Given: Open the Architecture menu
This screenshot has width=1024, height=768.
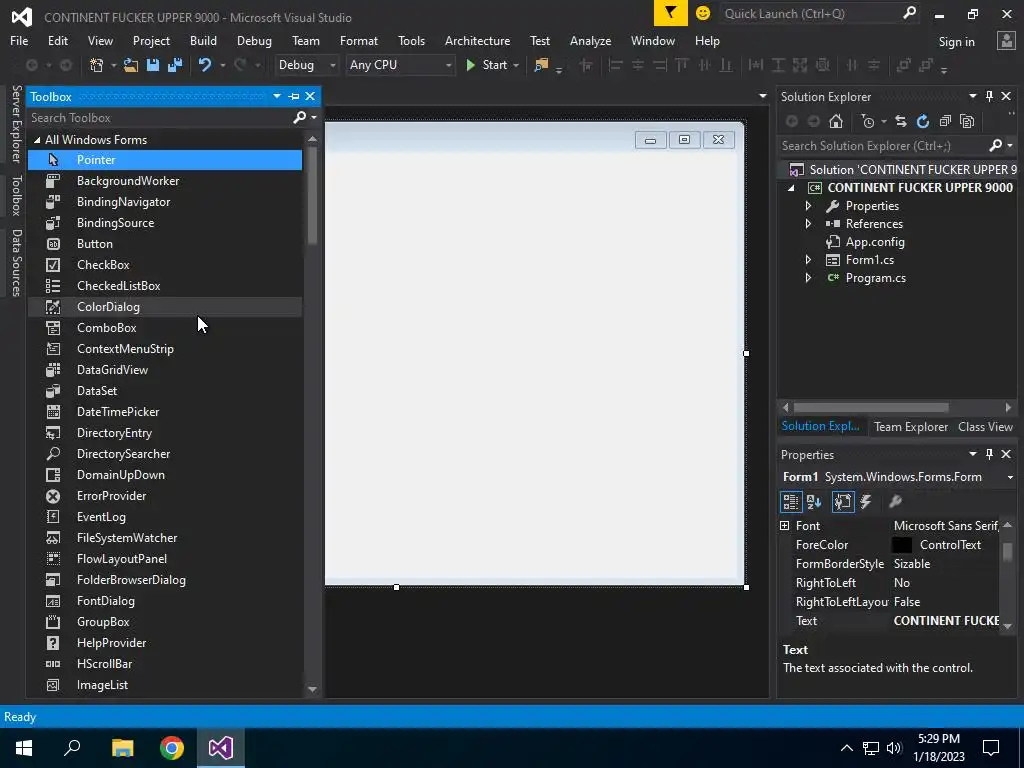Looking at the screenshot, I should coord(477,40).
